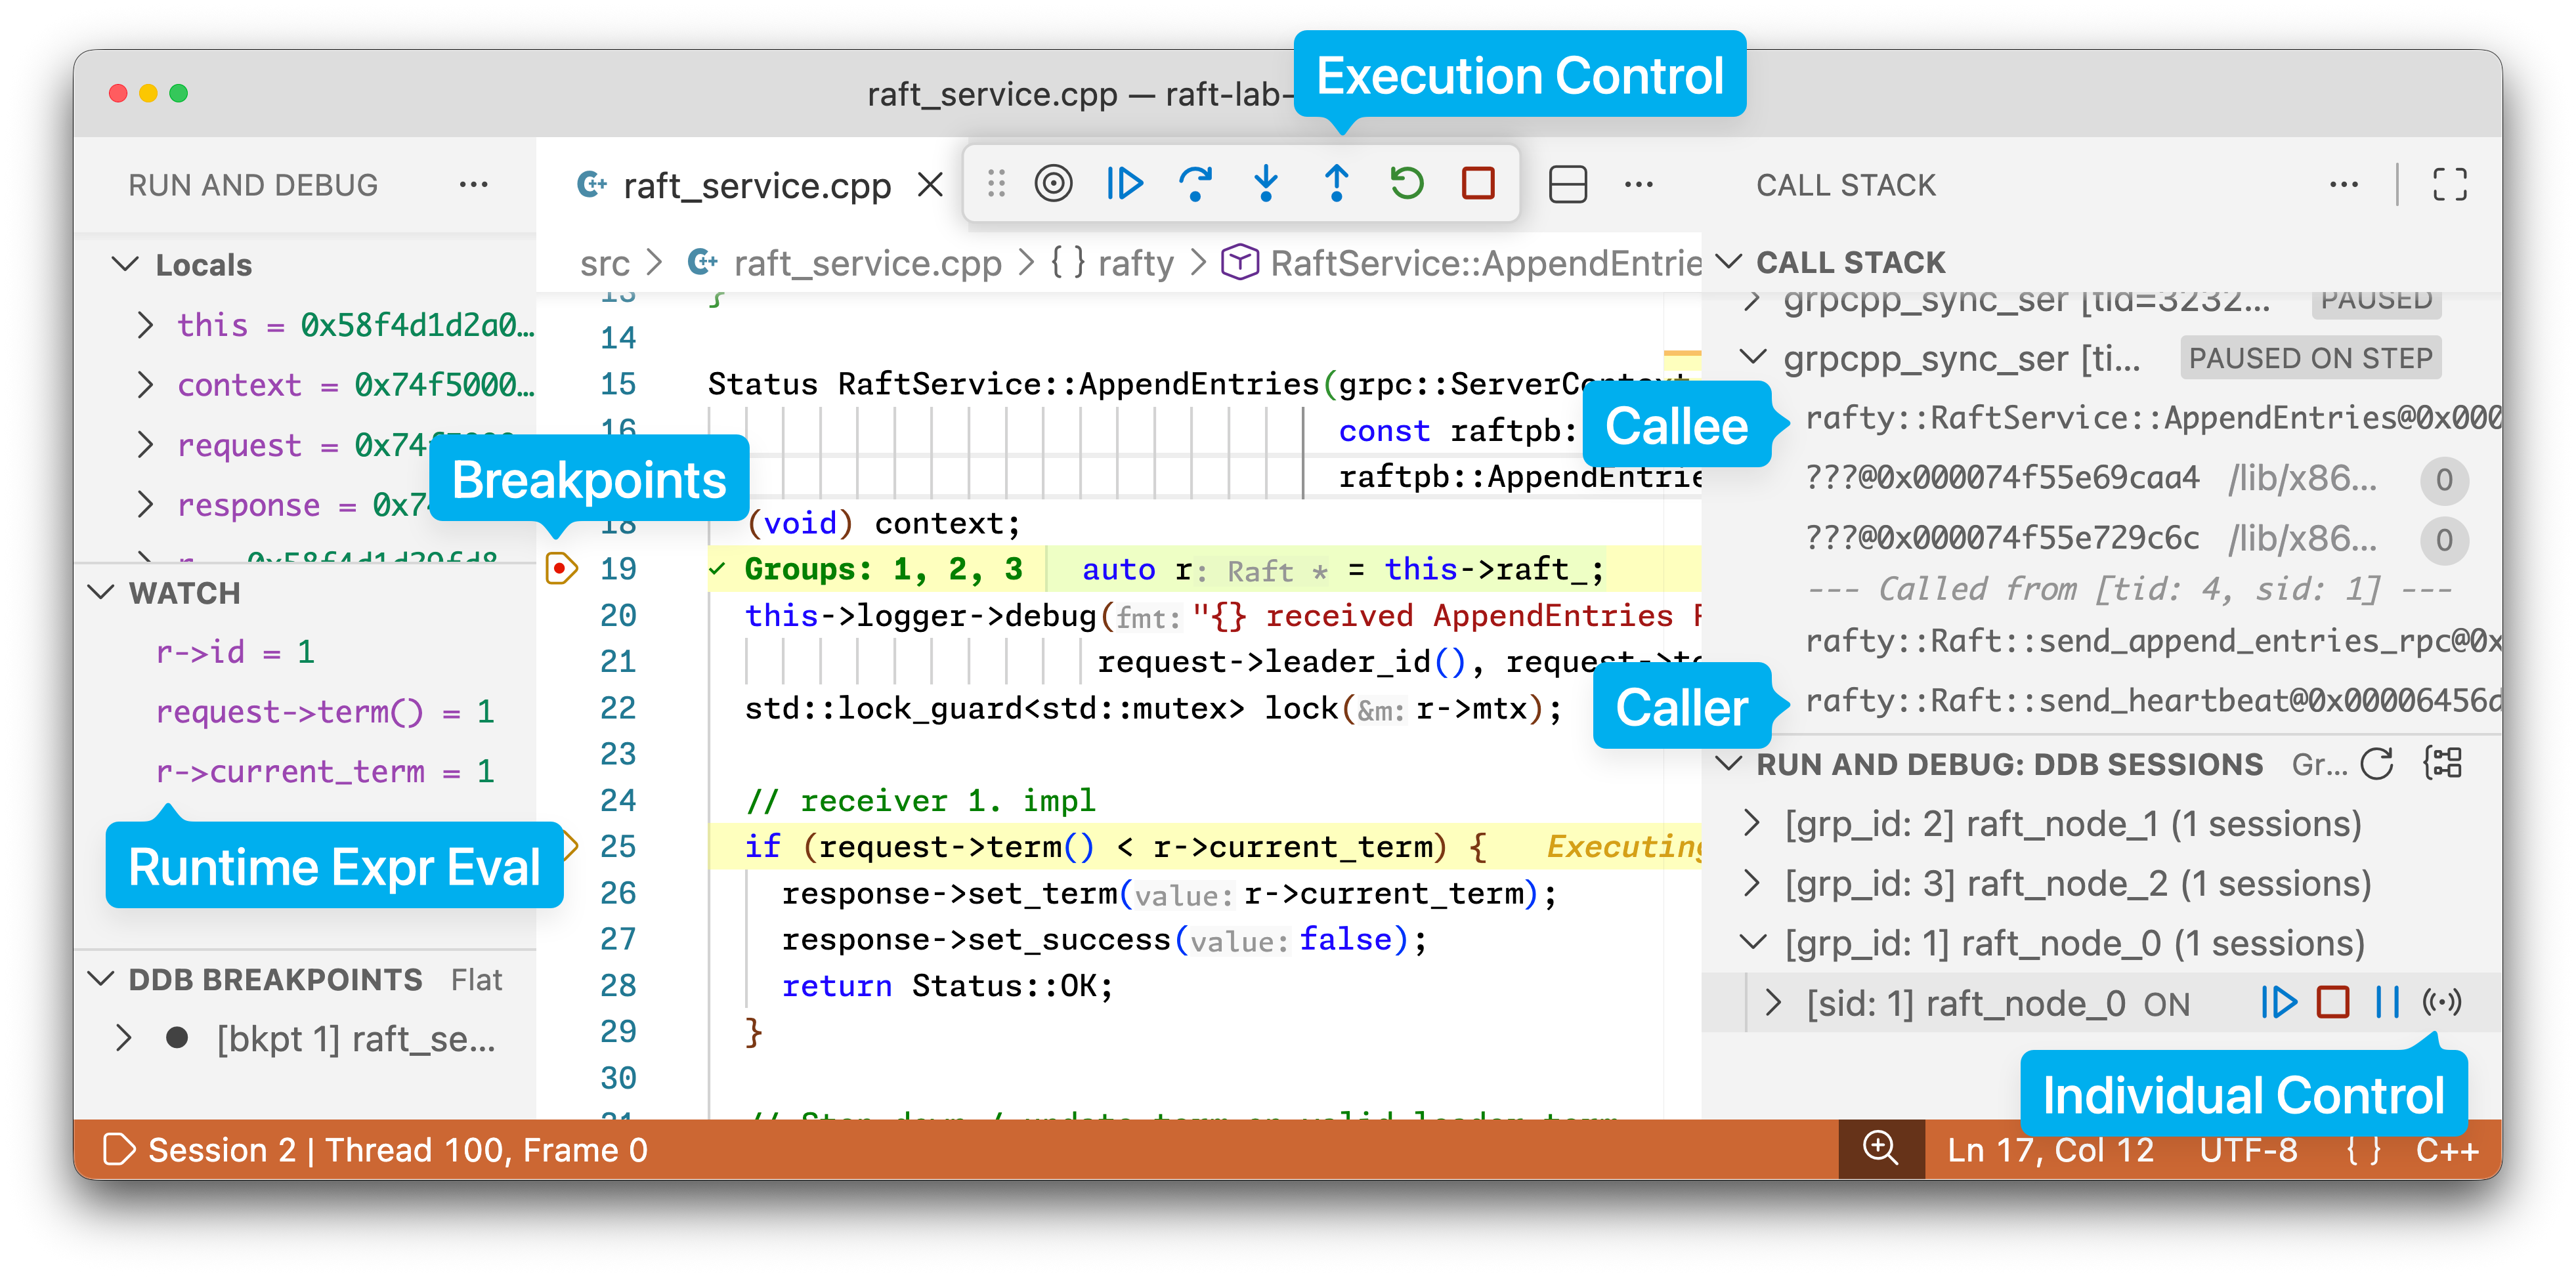This screenshot has height=1277, width=2576.
Task: Open editor more actions ellipsis
Action: 1638,184
